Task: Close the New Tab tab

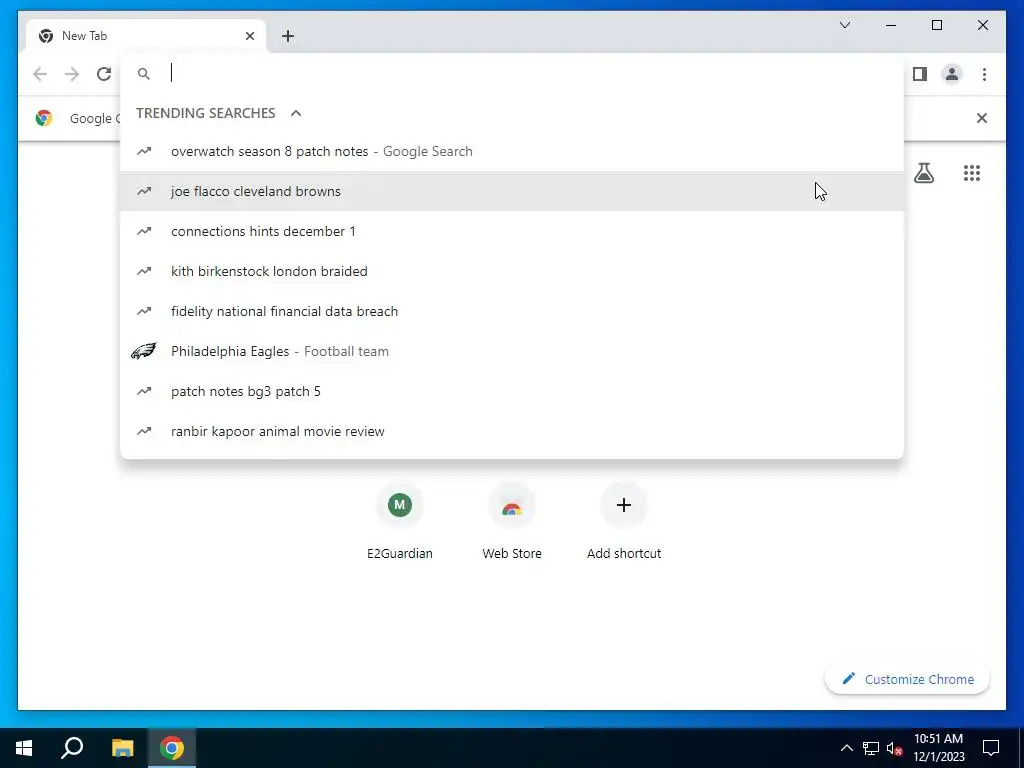Action: [x=249, y=36]
